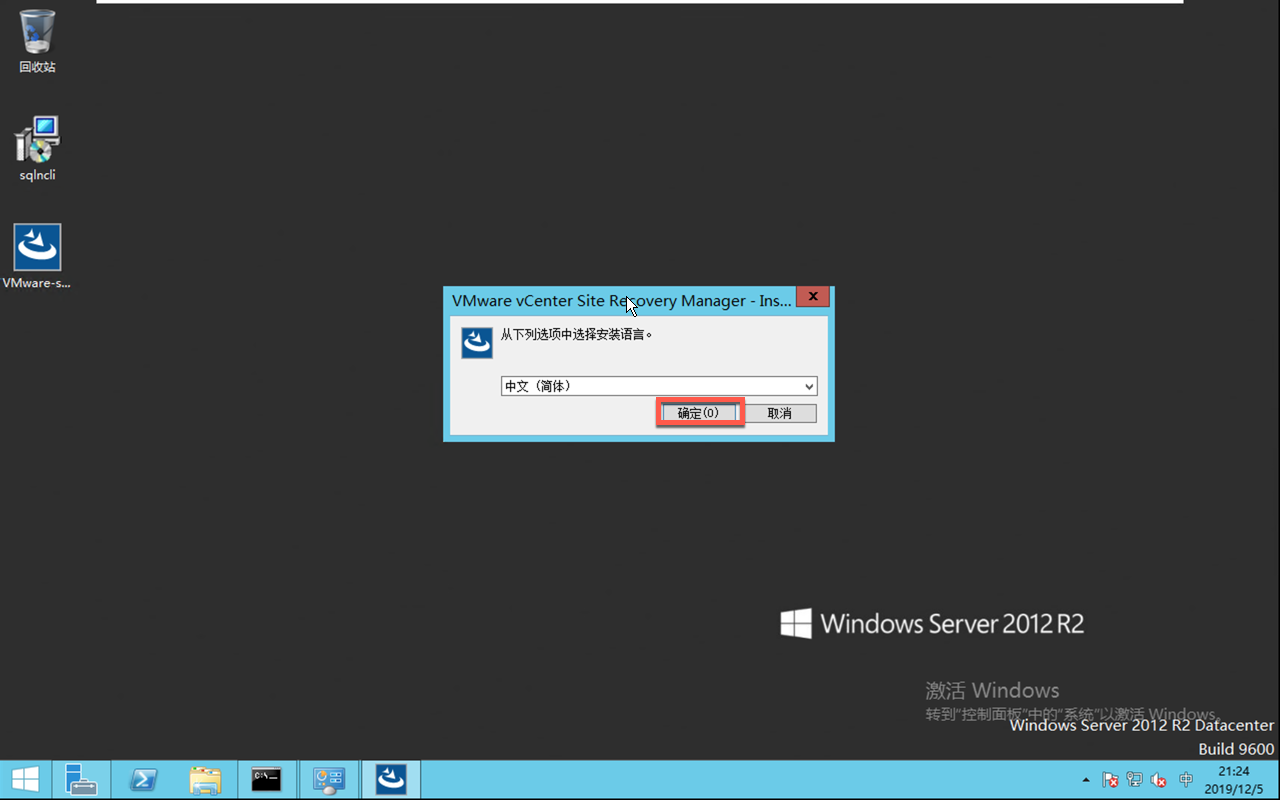Open the installation language dropdown
This screenshot has width=1280, height=800.
pyautogui.click(x=659, y=386)
